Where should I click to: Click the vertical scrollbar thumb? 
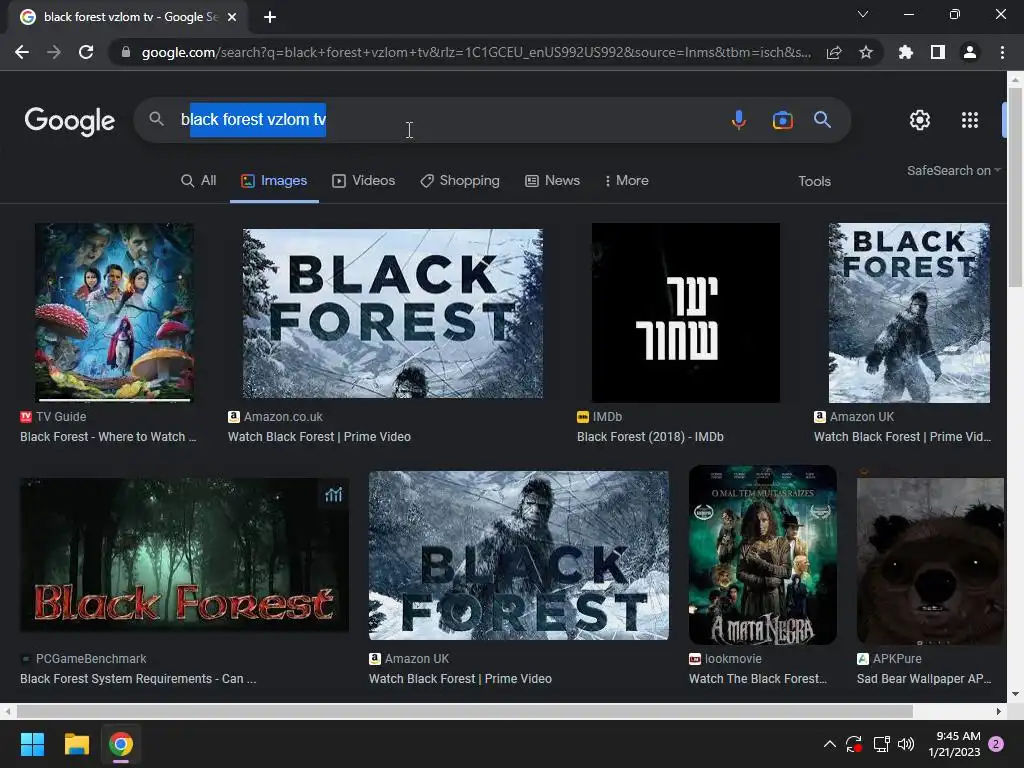tap(1015, 186)
